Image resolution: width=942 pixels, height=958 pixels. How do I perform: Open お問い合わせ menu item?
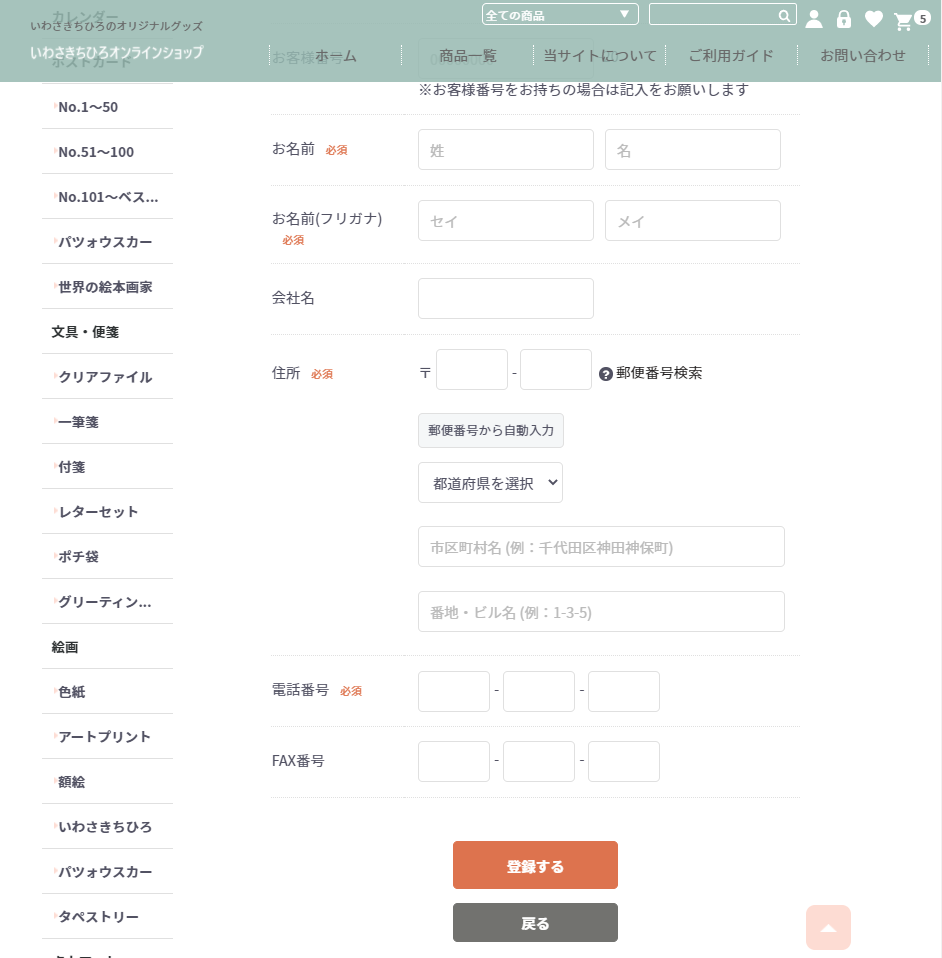[863, 56]
